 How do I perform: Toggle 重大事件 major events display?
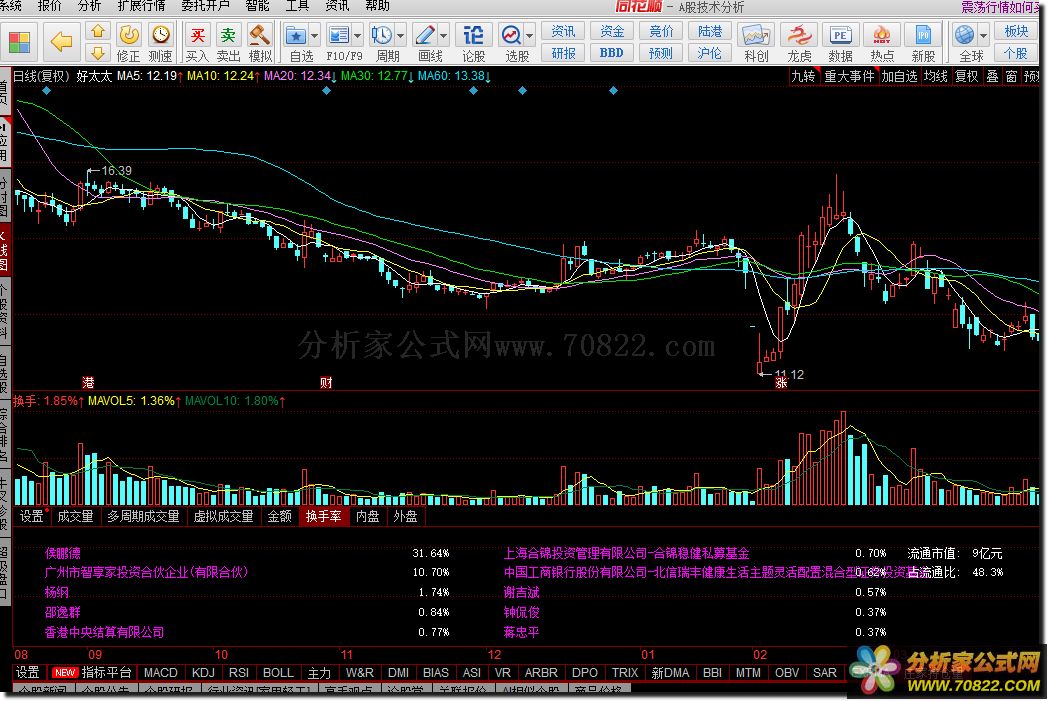pyautogui.click(x=849, y=76)
